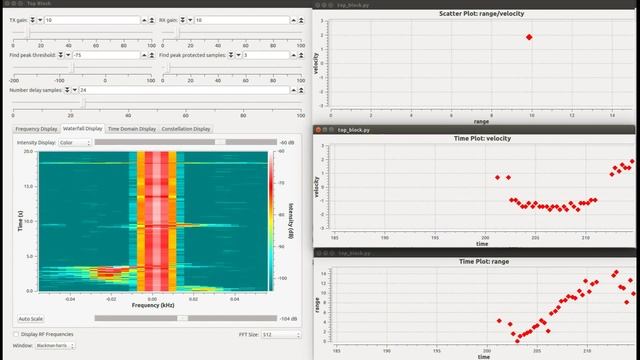
Task: Click Number delay samples double-up arrow
Action: coord(301,90)
